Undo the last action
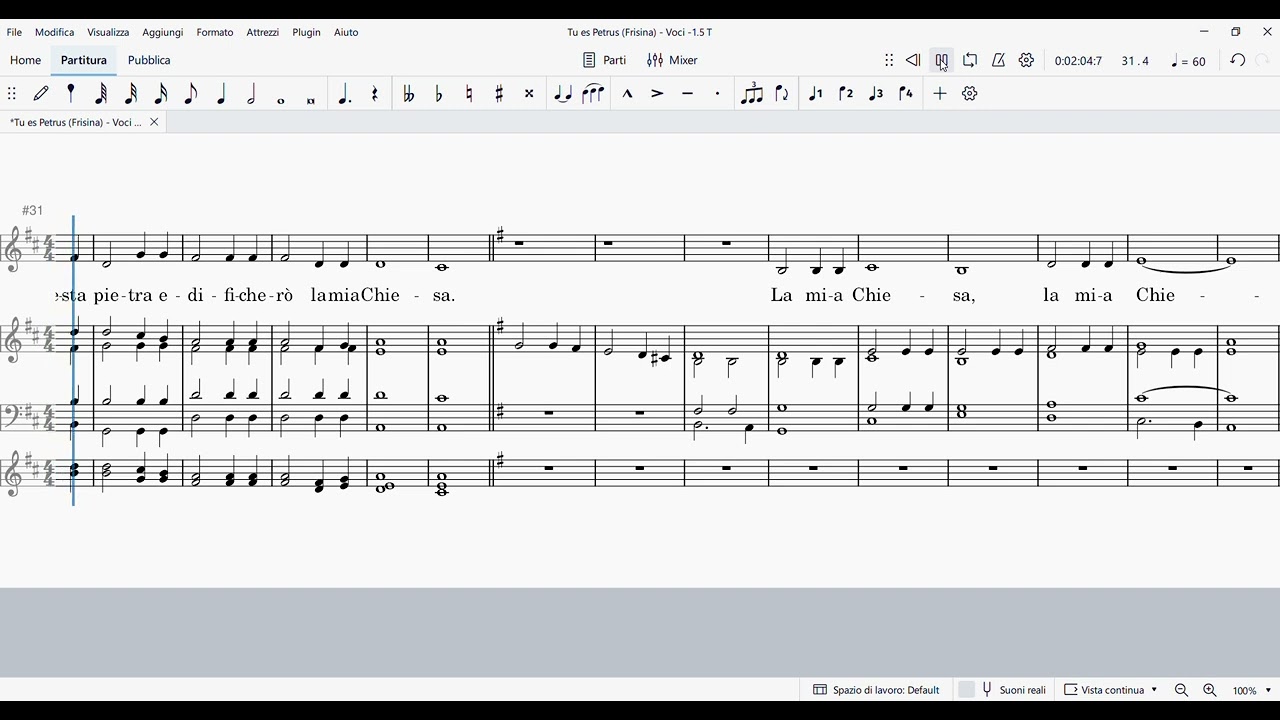This screenshot has width=1280, height=720. tap(1237, 61)
